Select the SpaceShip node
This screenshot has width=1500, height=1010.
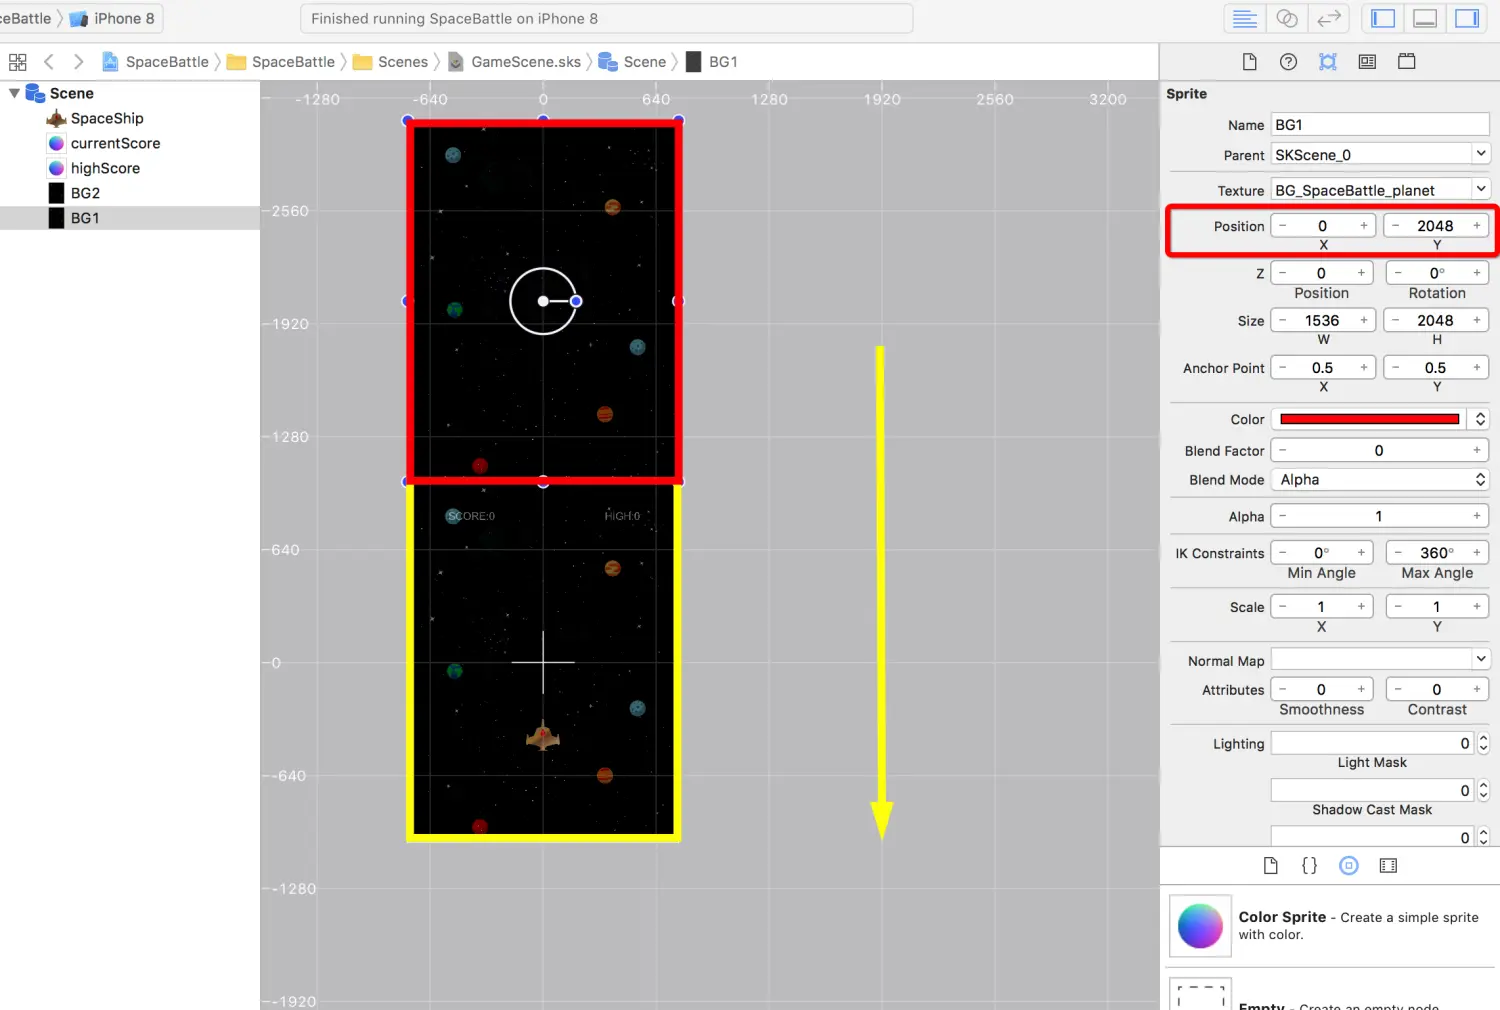coord(107,118)
